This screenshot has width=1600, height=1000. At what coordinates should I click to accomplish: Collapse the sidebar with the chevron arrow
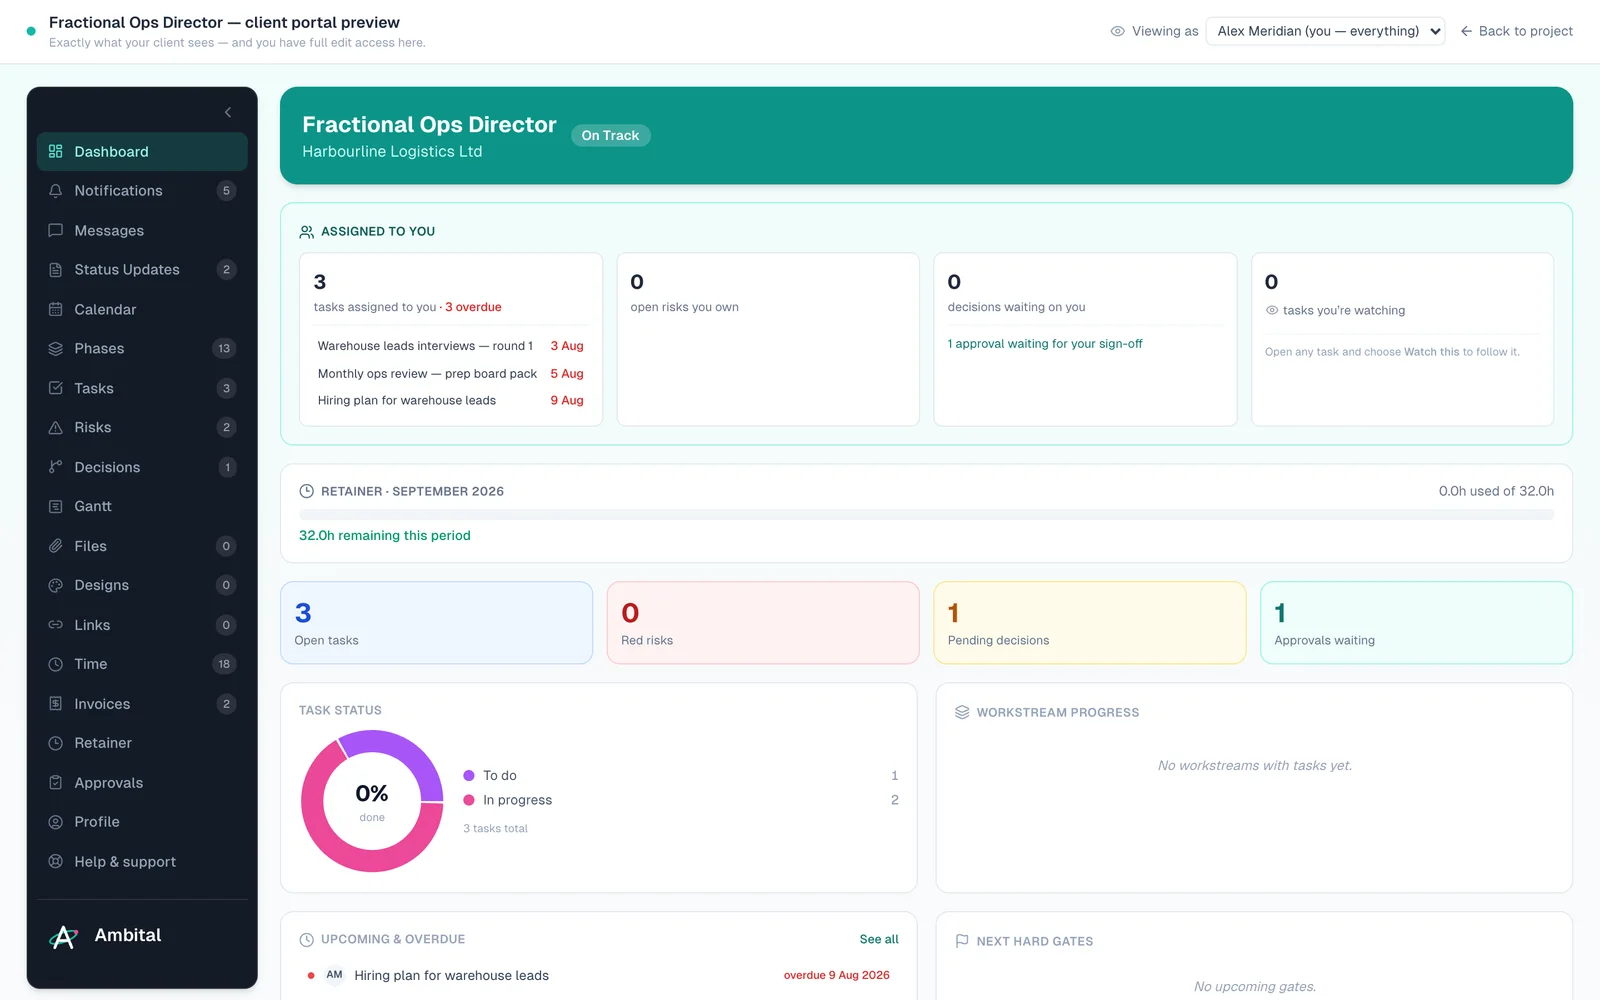tap(228, 112)
